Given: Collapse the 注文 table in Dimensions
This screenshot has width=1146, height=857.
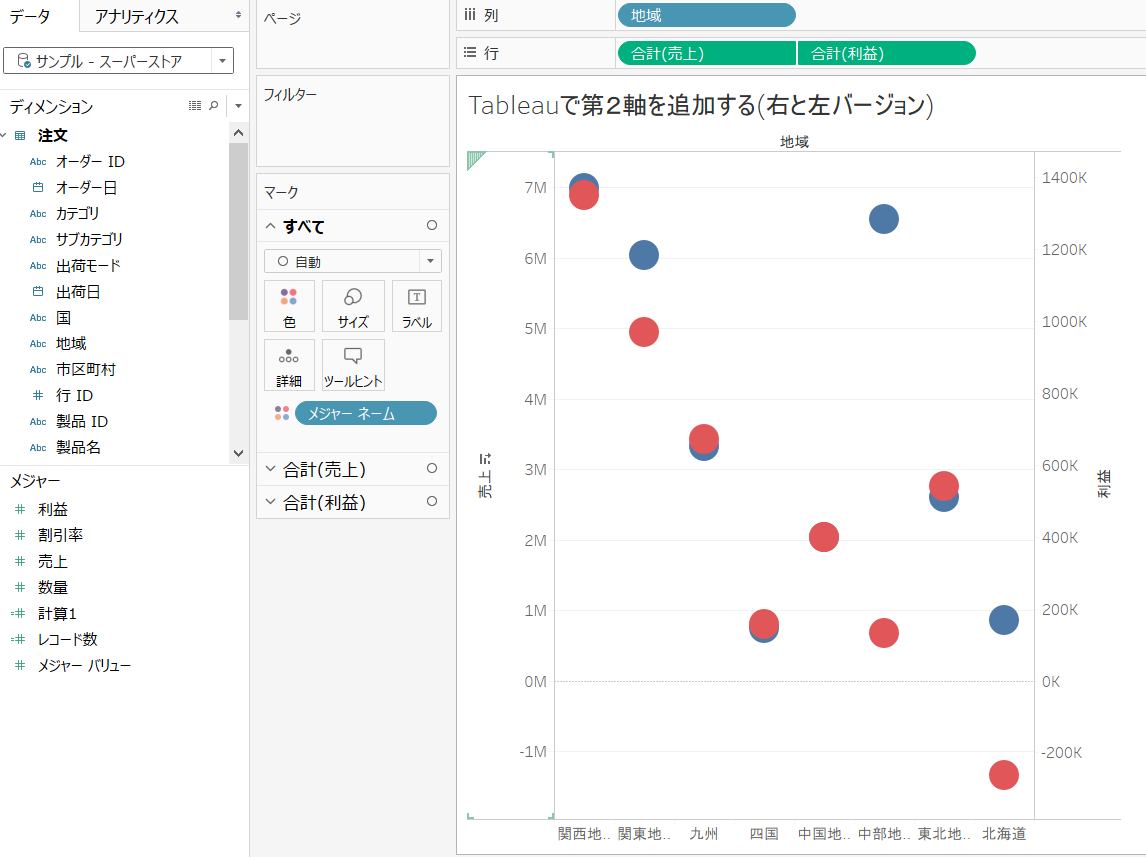Looking at the screenshot, I should point(9,135).
